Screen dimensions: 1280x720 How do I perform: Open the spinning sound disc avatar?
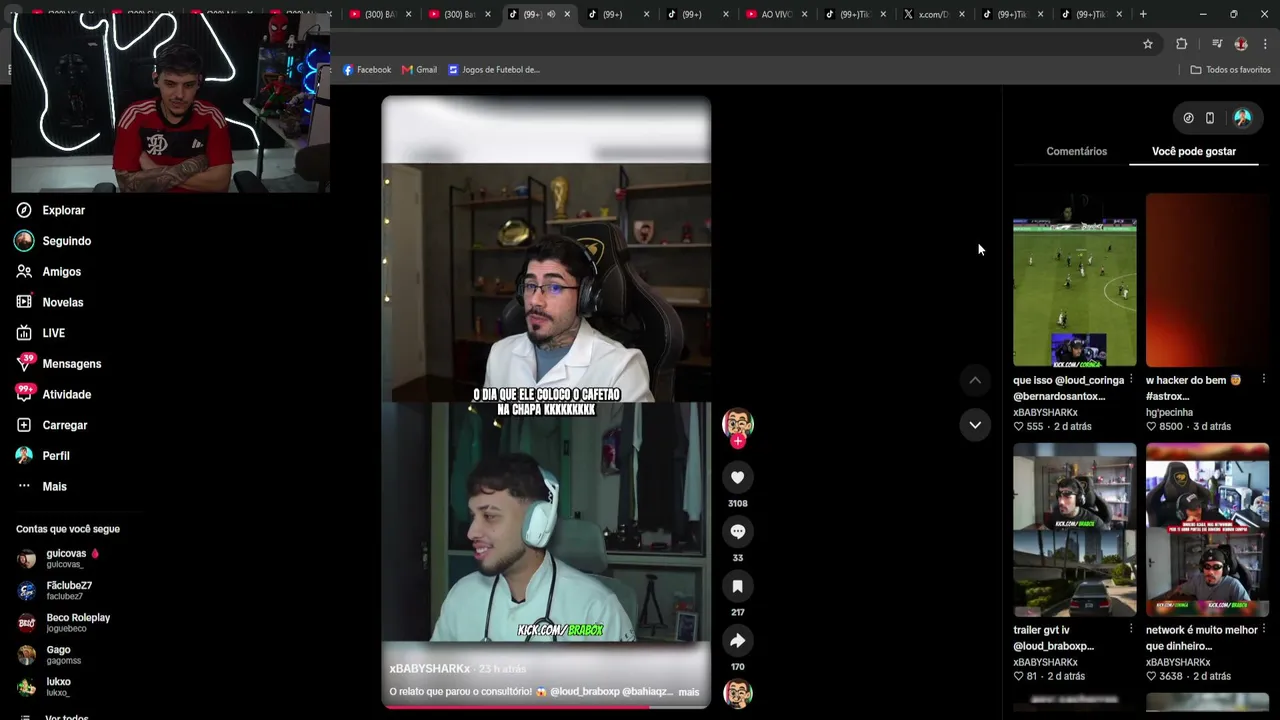[738, 694]
